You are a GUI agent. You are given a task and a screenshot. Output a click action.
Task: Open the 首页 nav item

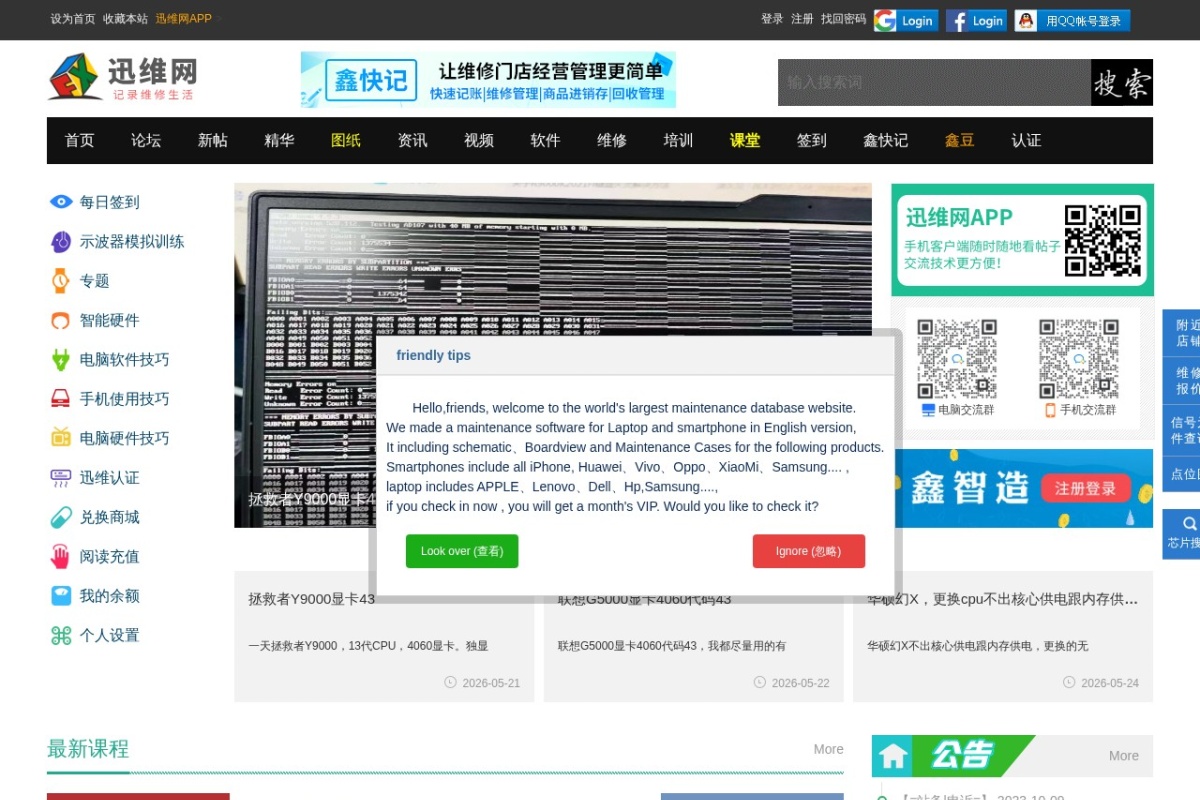click(80, 141)
